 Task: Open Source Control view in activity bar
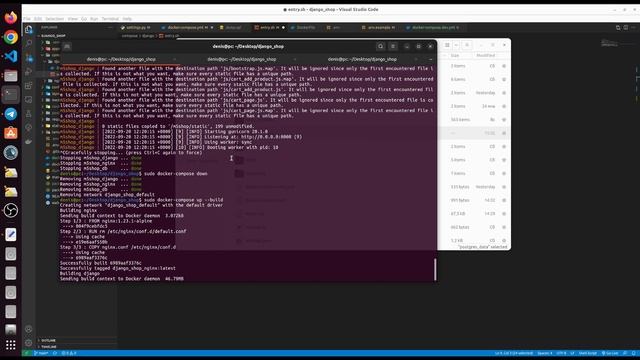point(29,58)
